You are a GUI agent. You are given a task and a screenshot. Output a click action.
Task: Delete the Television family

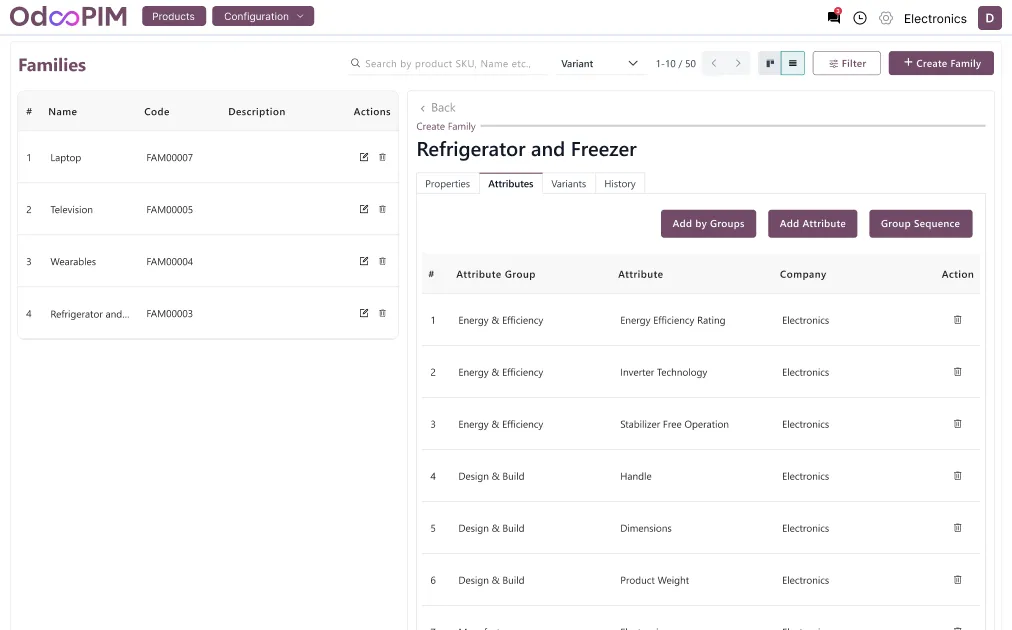(x=382, y=209)
